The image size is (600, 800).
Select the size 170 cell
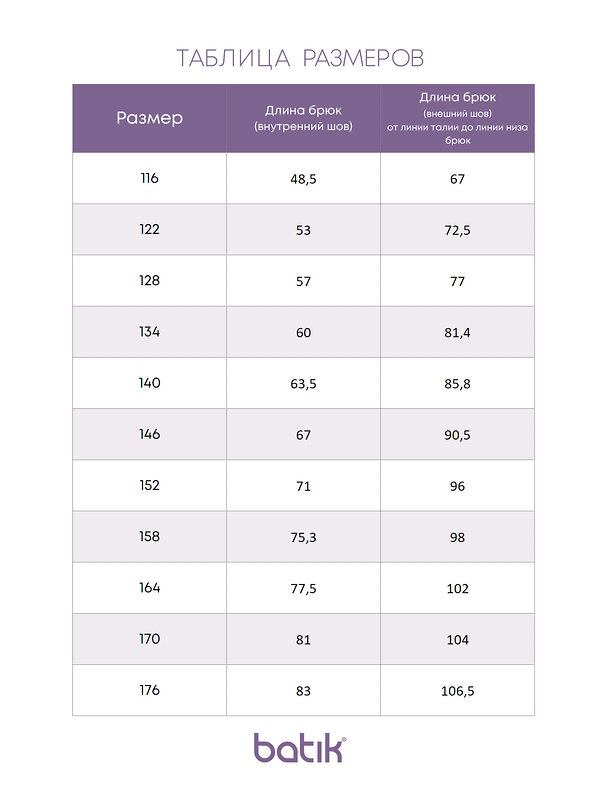149,639
